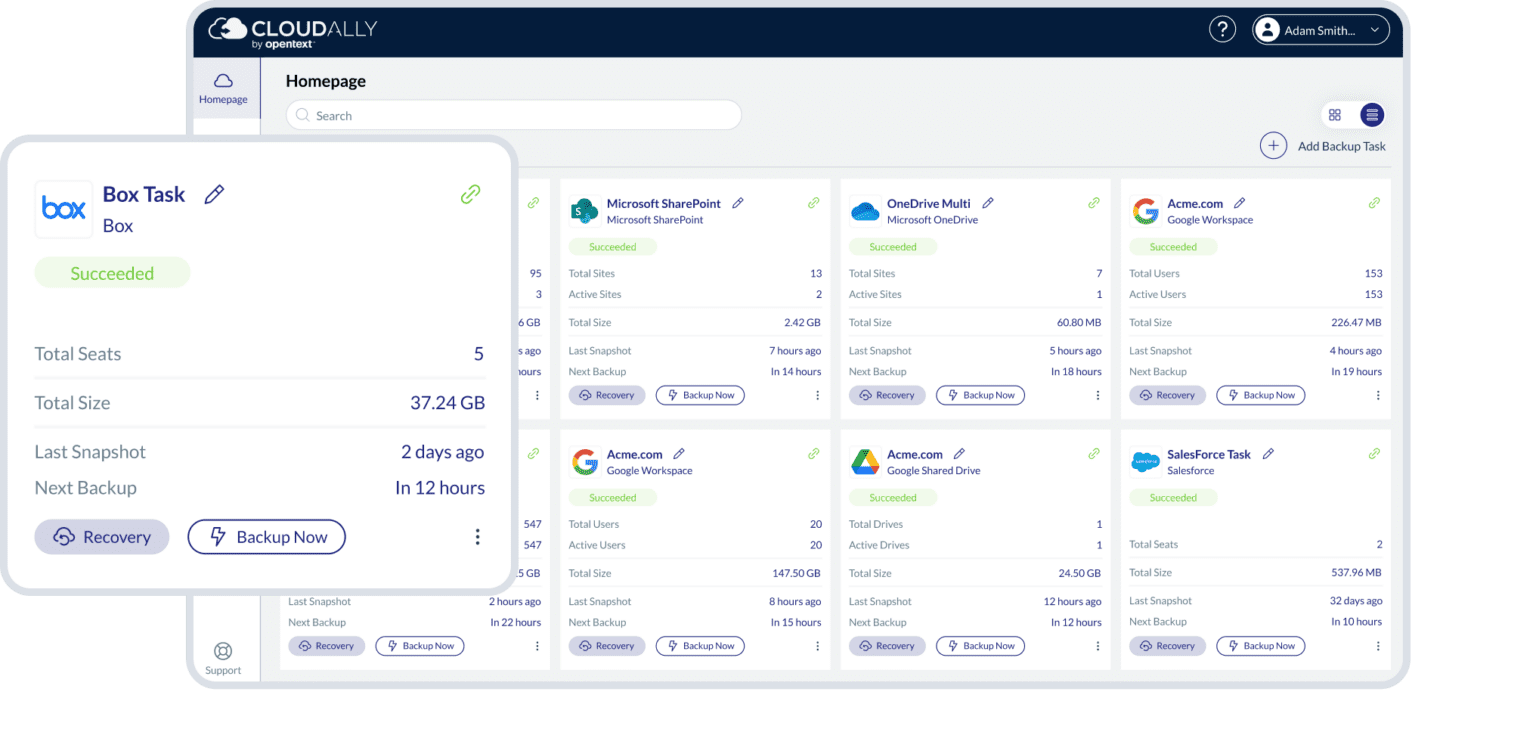Click the link icon on Box Task card

tap(470, 194)
